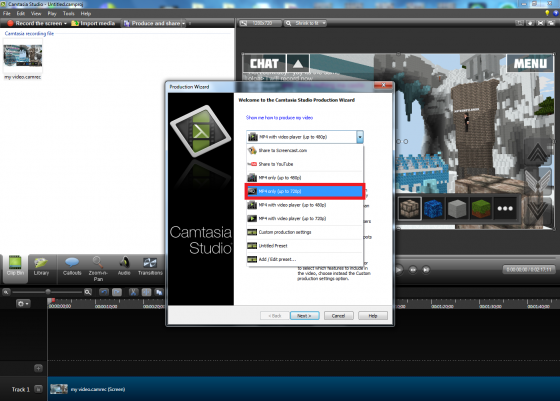560x401 pixels.
Task: Open the Callouts tab
Action: [72, 266]
